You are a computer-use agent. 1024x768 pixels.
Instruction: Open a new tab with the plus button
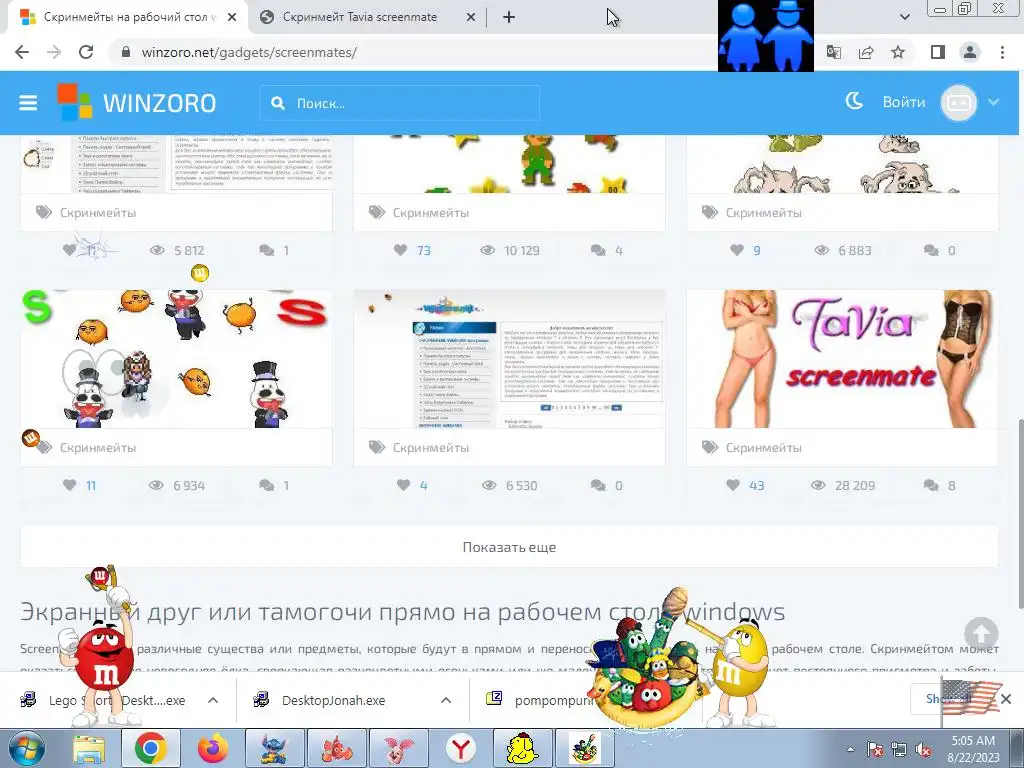pos(509,18)
